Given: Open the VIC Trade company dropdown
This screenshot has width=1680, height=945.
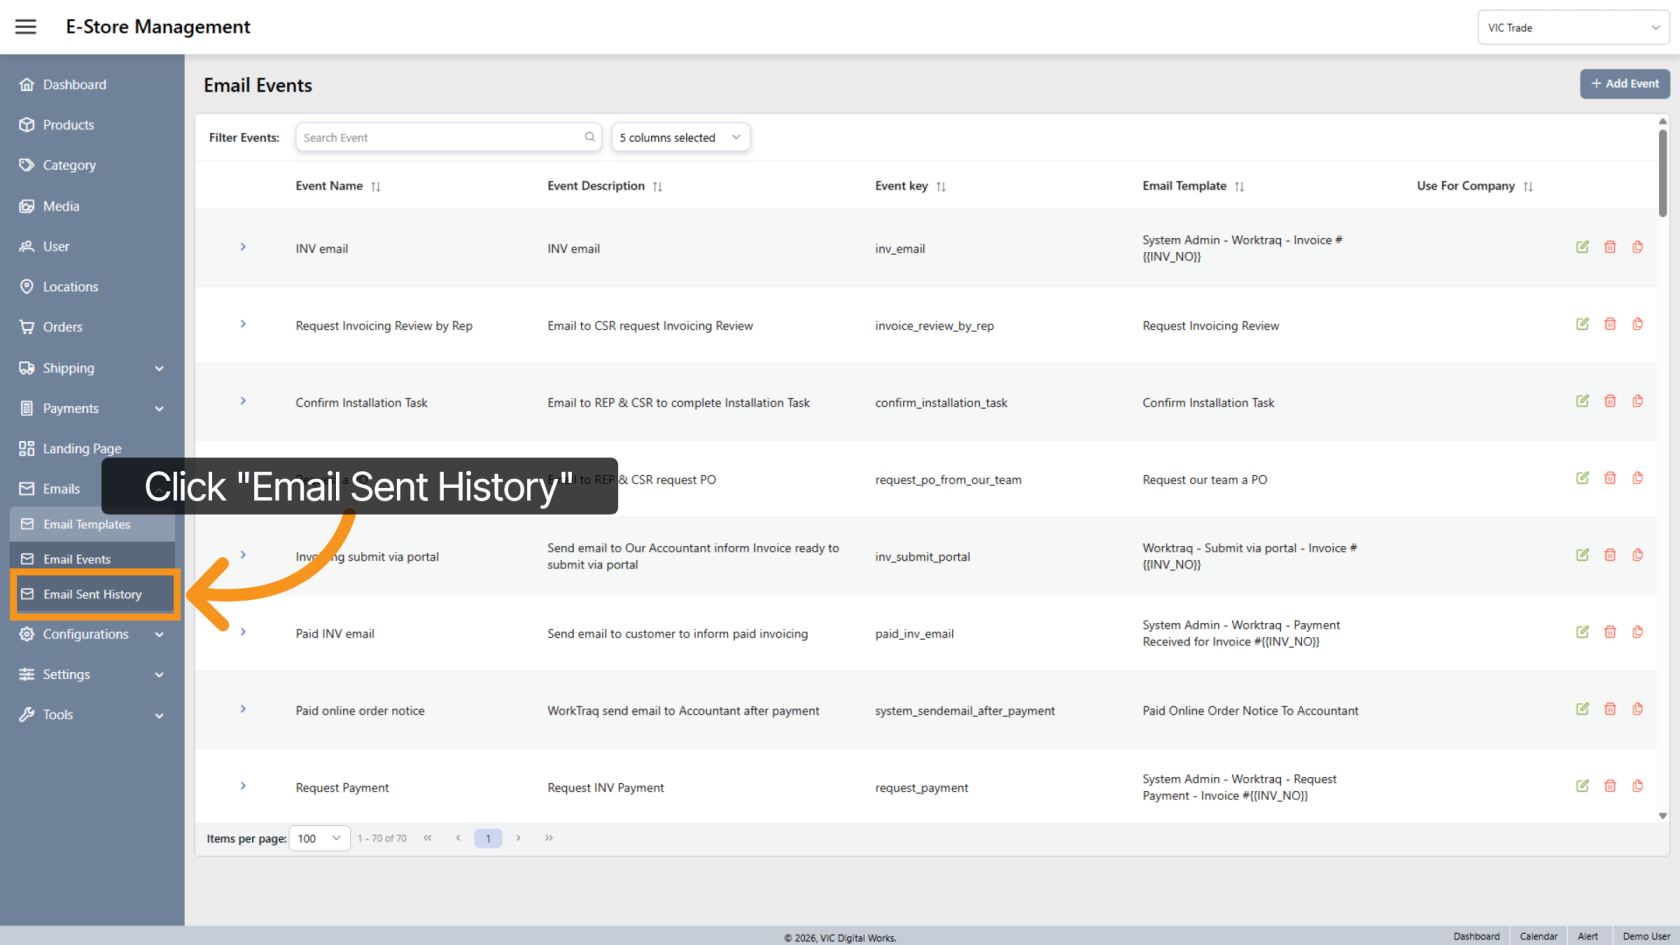Looking at the screenshot, I should pos(1572,28).
